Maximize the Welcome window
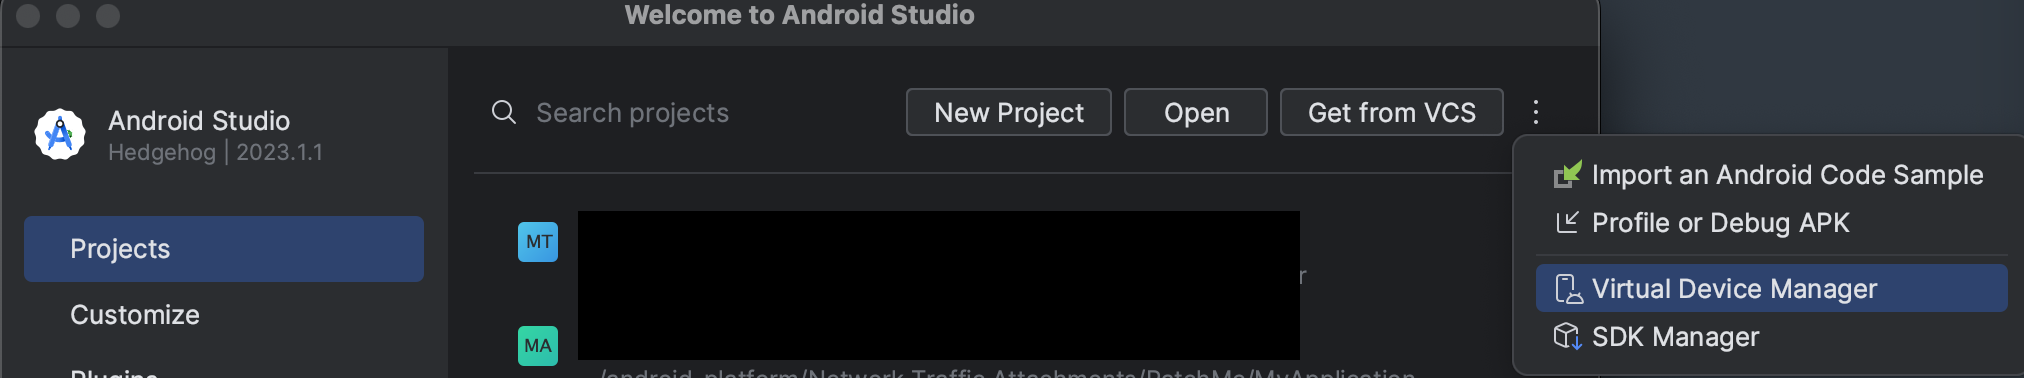The image size is (2024, 378). pyautogui.click(x=108, y=16)
